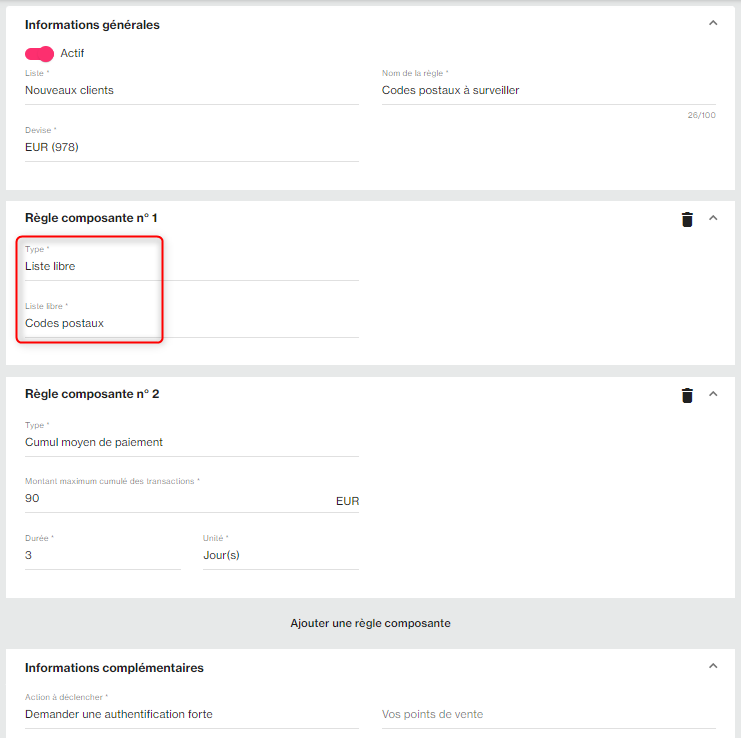The image size is (741, 738).
Task: Open the Devise dropdown showing EUR (978)
Action: tap(190, 147)
